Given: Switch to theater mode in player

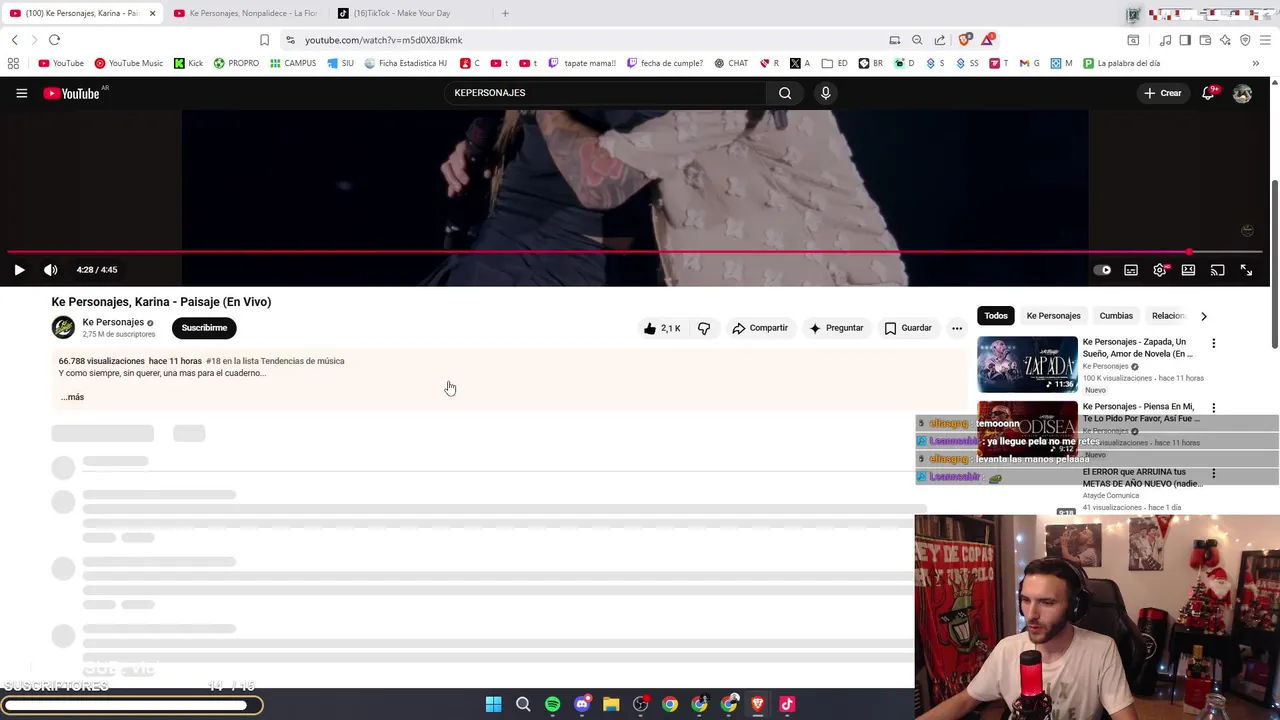Looking at the screenshot, I should (x=1188, y=270).
